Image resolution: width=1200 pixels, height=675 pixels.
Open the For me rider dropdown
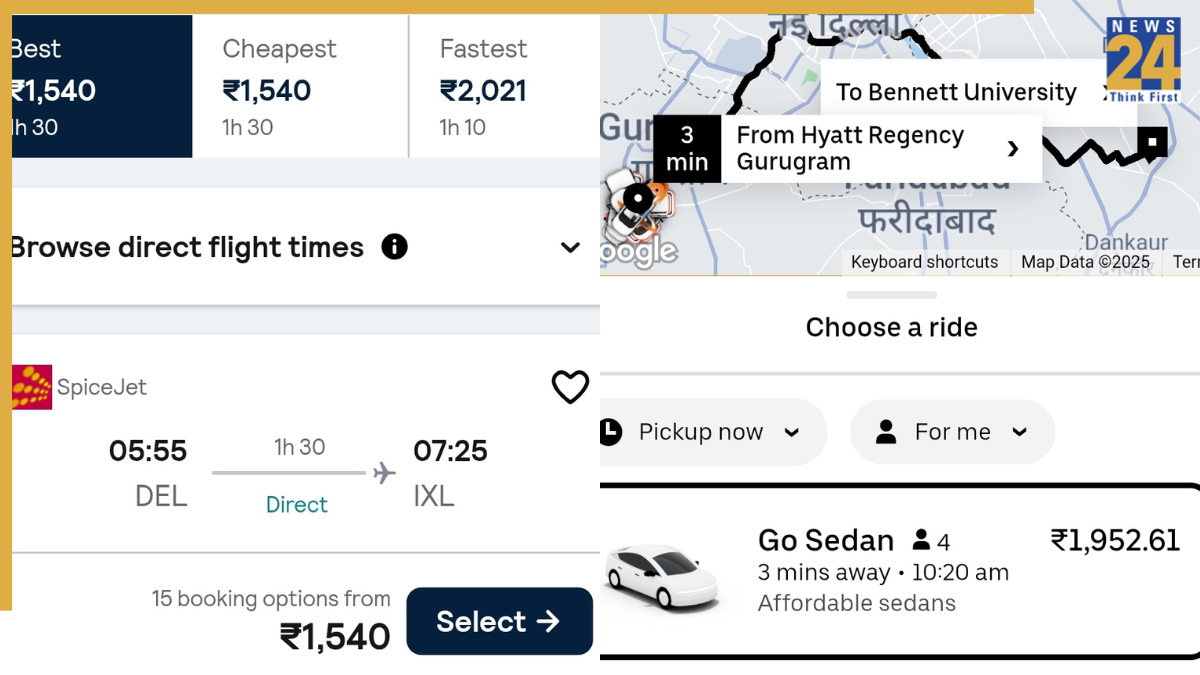point(952,432)
